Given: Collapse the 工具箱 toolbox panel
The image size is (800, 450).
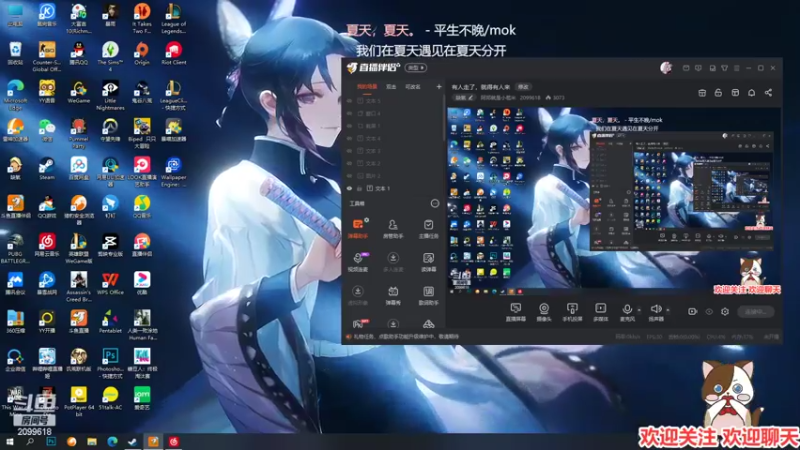Looking at the screenshot, I should 435,203.
